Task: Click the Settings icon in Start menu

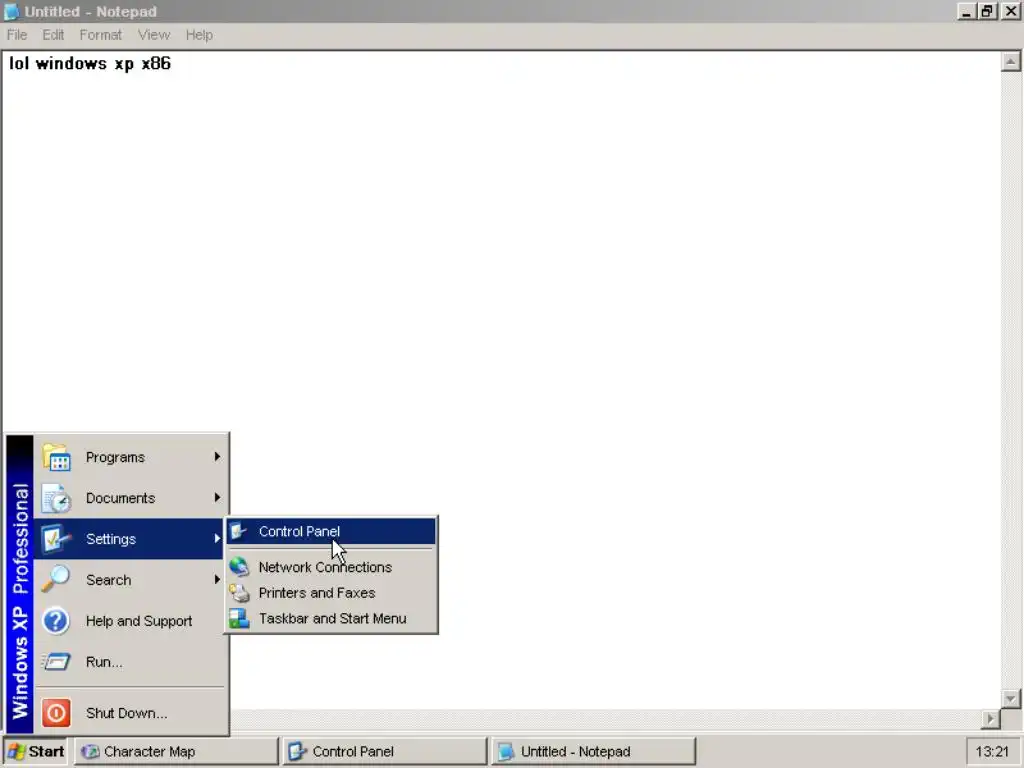Action: tap(57, 539)
